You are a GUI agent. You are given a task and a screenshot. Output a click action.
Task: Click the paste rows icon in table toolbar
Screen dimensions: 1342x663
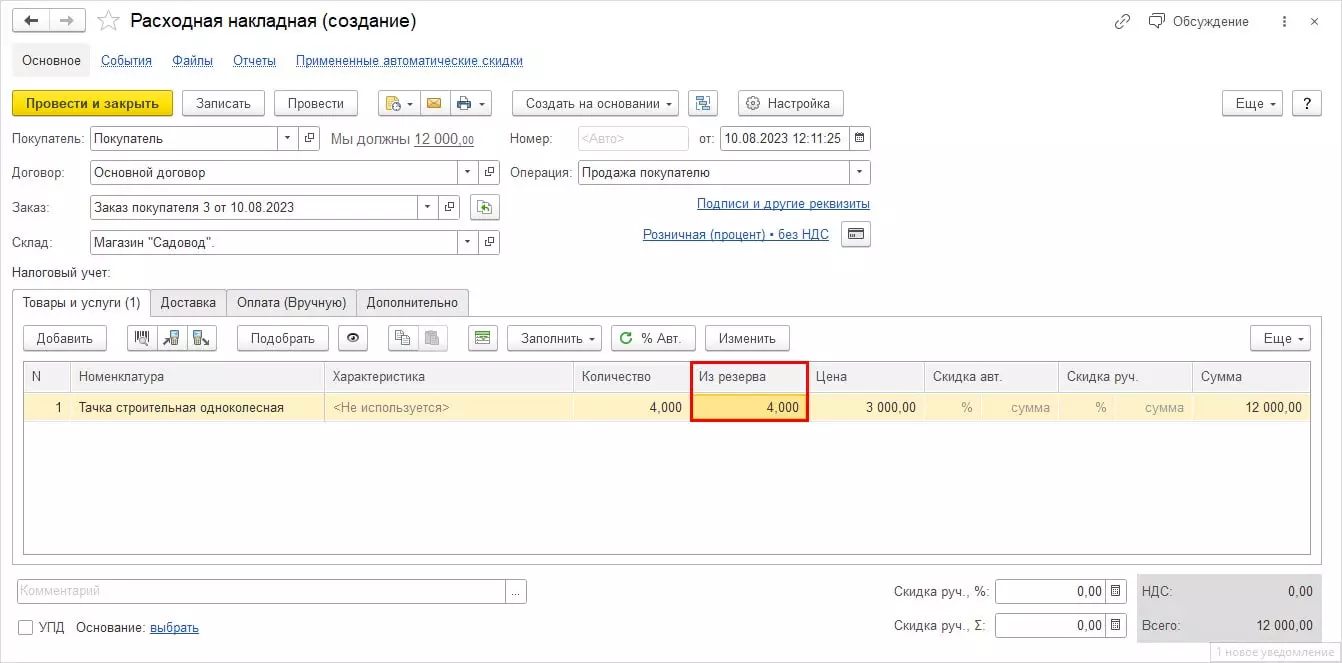433,338
